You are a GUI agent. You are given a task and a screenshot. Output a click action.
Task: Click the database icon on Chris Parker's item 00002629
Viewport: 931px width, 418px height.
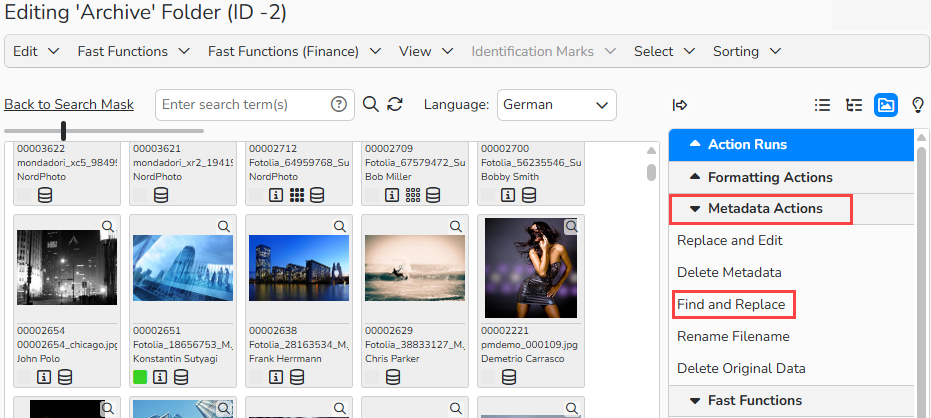(x=392, y=377)
